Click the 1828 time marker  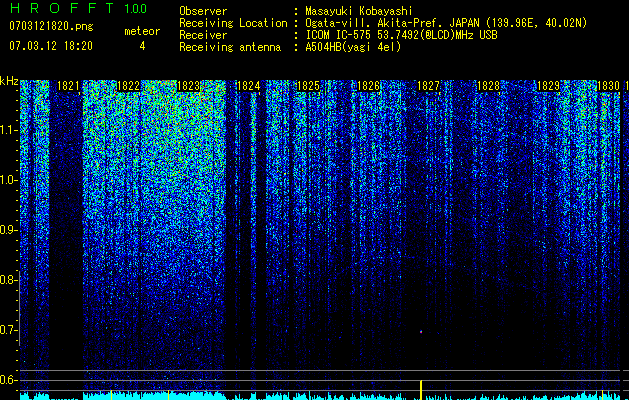click(489, 86)
